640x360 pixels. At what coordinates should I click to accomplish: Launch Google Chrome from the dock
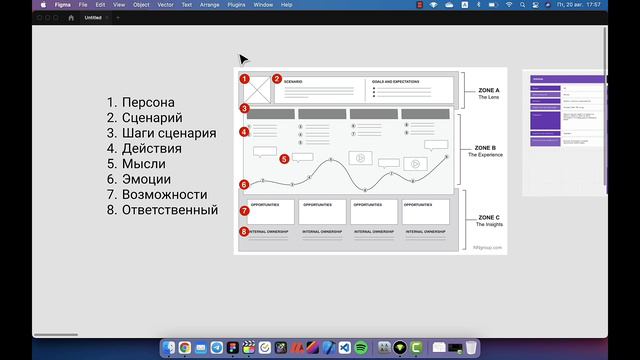pos(184,347)
